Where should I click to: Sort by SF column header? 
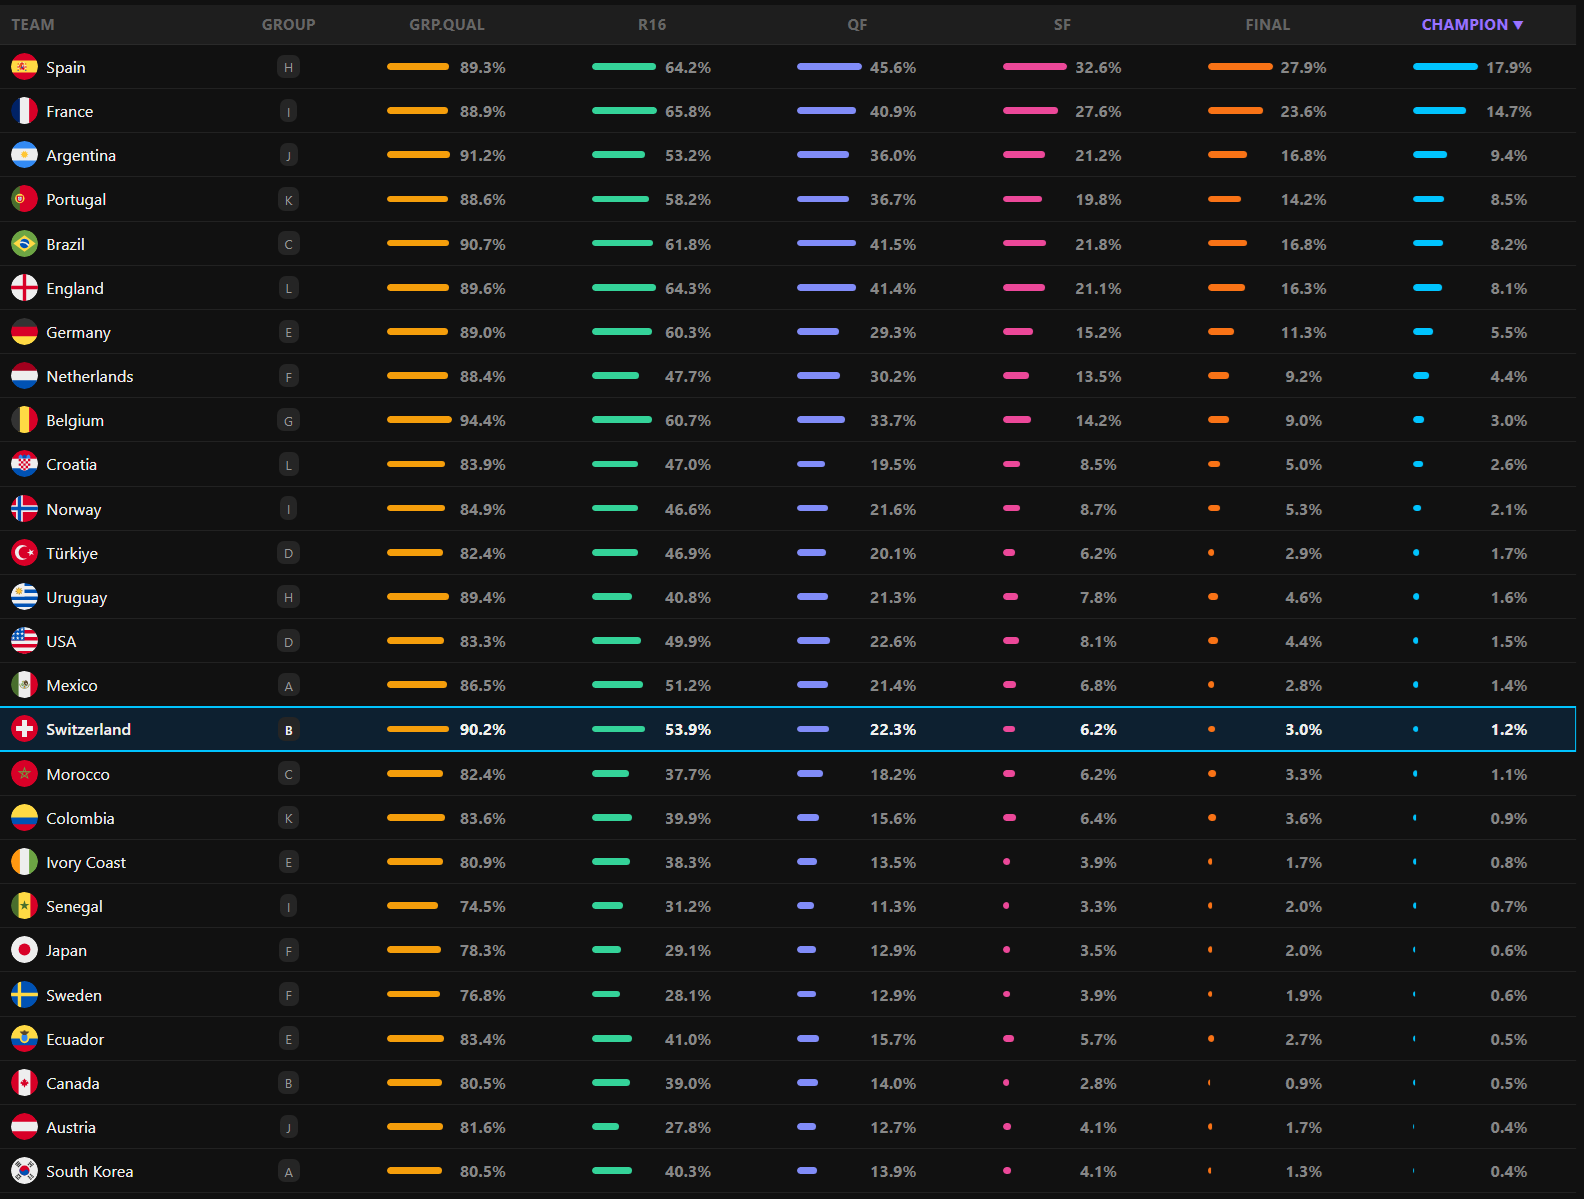(x=1062, y=24)
